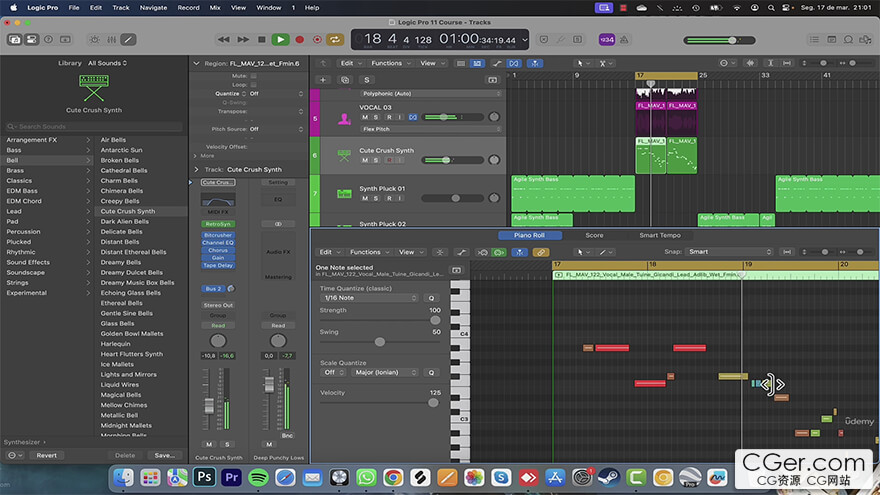Viewport: 880px width, 495px height.
Task: Stop playback with the Stop button
Action: (x=262, y=39)
